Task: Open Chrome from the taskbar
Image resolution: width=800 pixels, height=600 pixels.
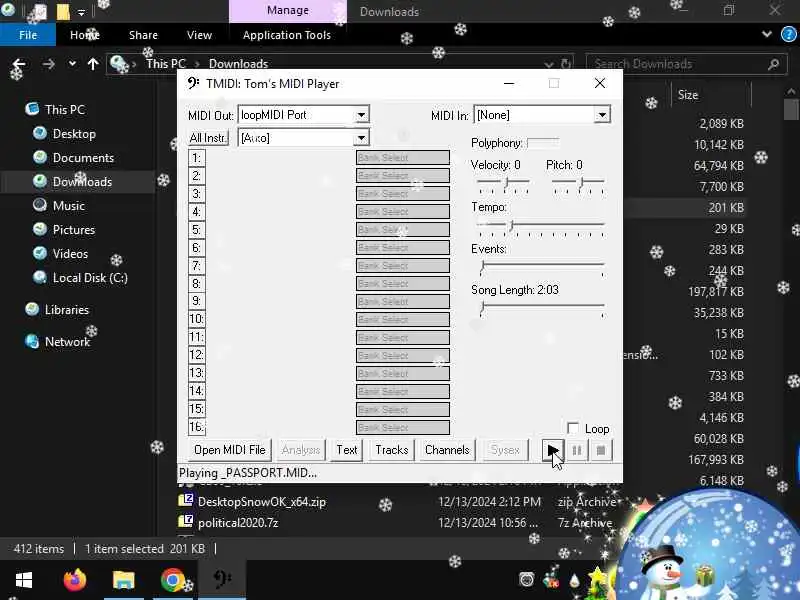Action: click(172, 580)
